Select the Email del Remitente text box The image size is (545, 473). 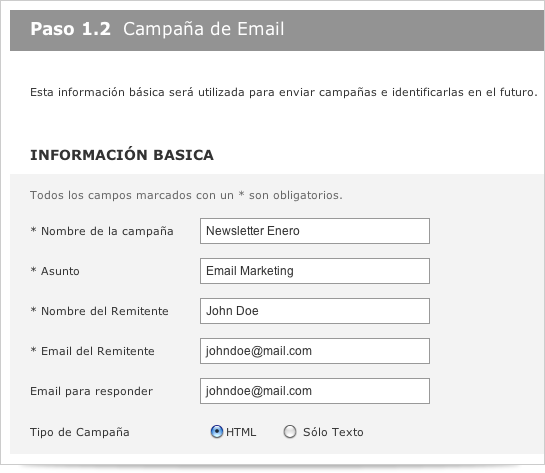pos(315,351)
